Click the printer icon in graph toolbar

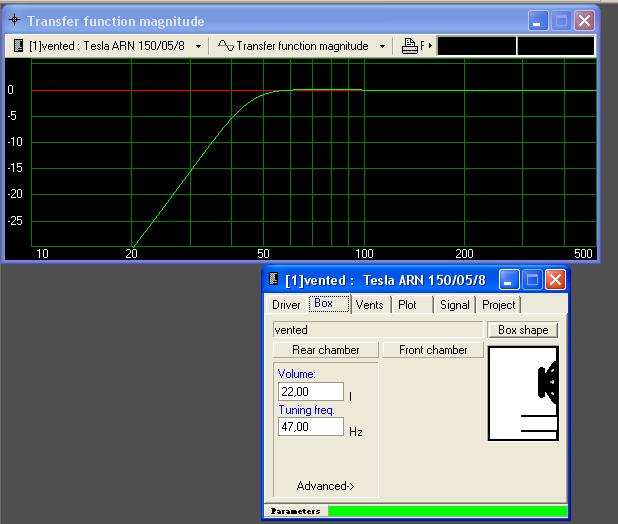tap(409, 46)
